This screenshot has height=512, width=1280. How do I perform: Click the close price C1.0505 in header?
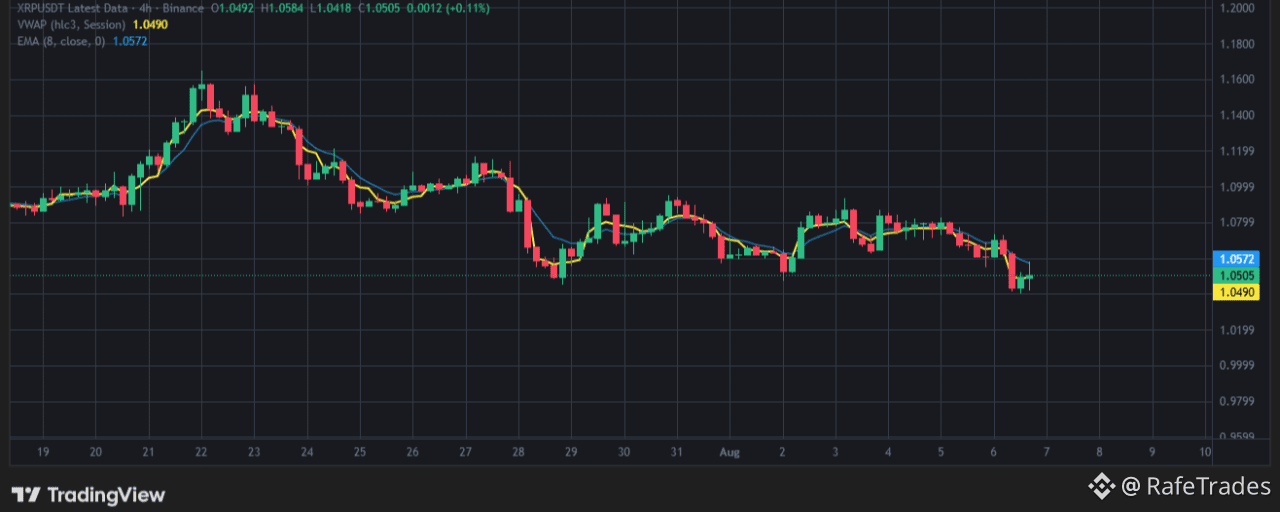click(377, 7)
